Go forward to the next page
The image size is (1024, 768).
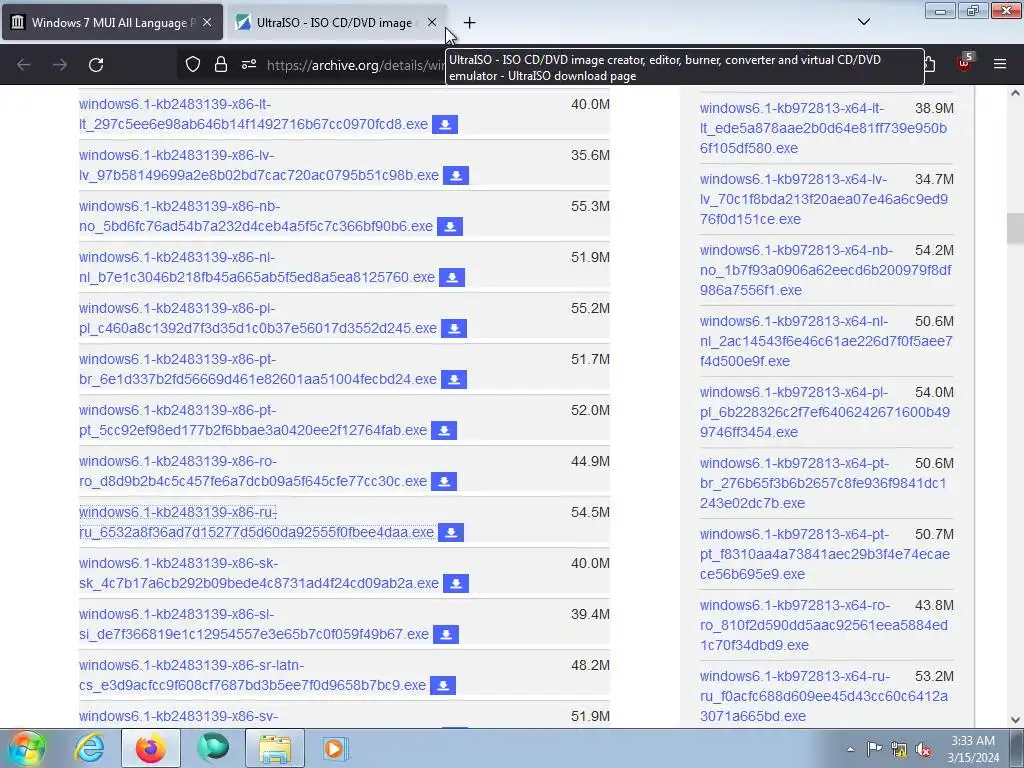point(60,65)
